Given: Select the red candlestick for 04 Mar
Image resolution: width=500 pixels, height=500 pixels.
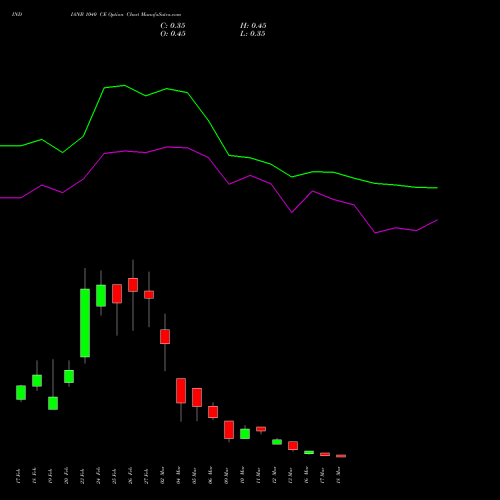Looking at the screenshot, I should tap(181, 391).
